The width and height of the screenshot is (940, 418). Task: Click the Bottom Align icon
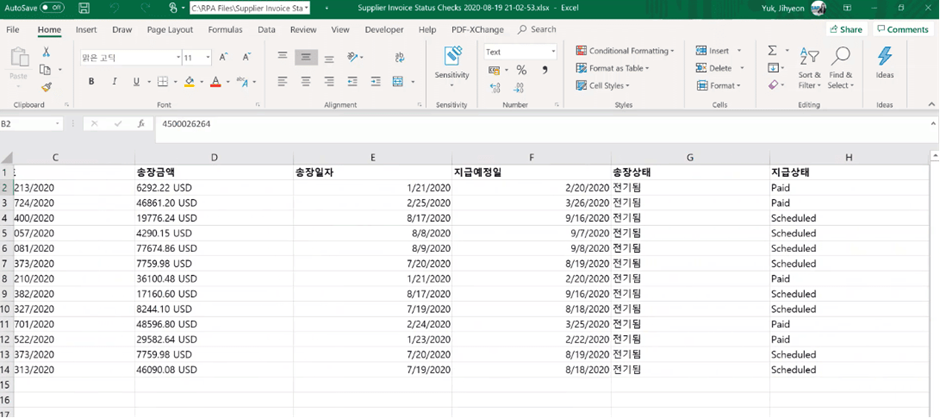(x=329, y=58)
